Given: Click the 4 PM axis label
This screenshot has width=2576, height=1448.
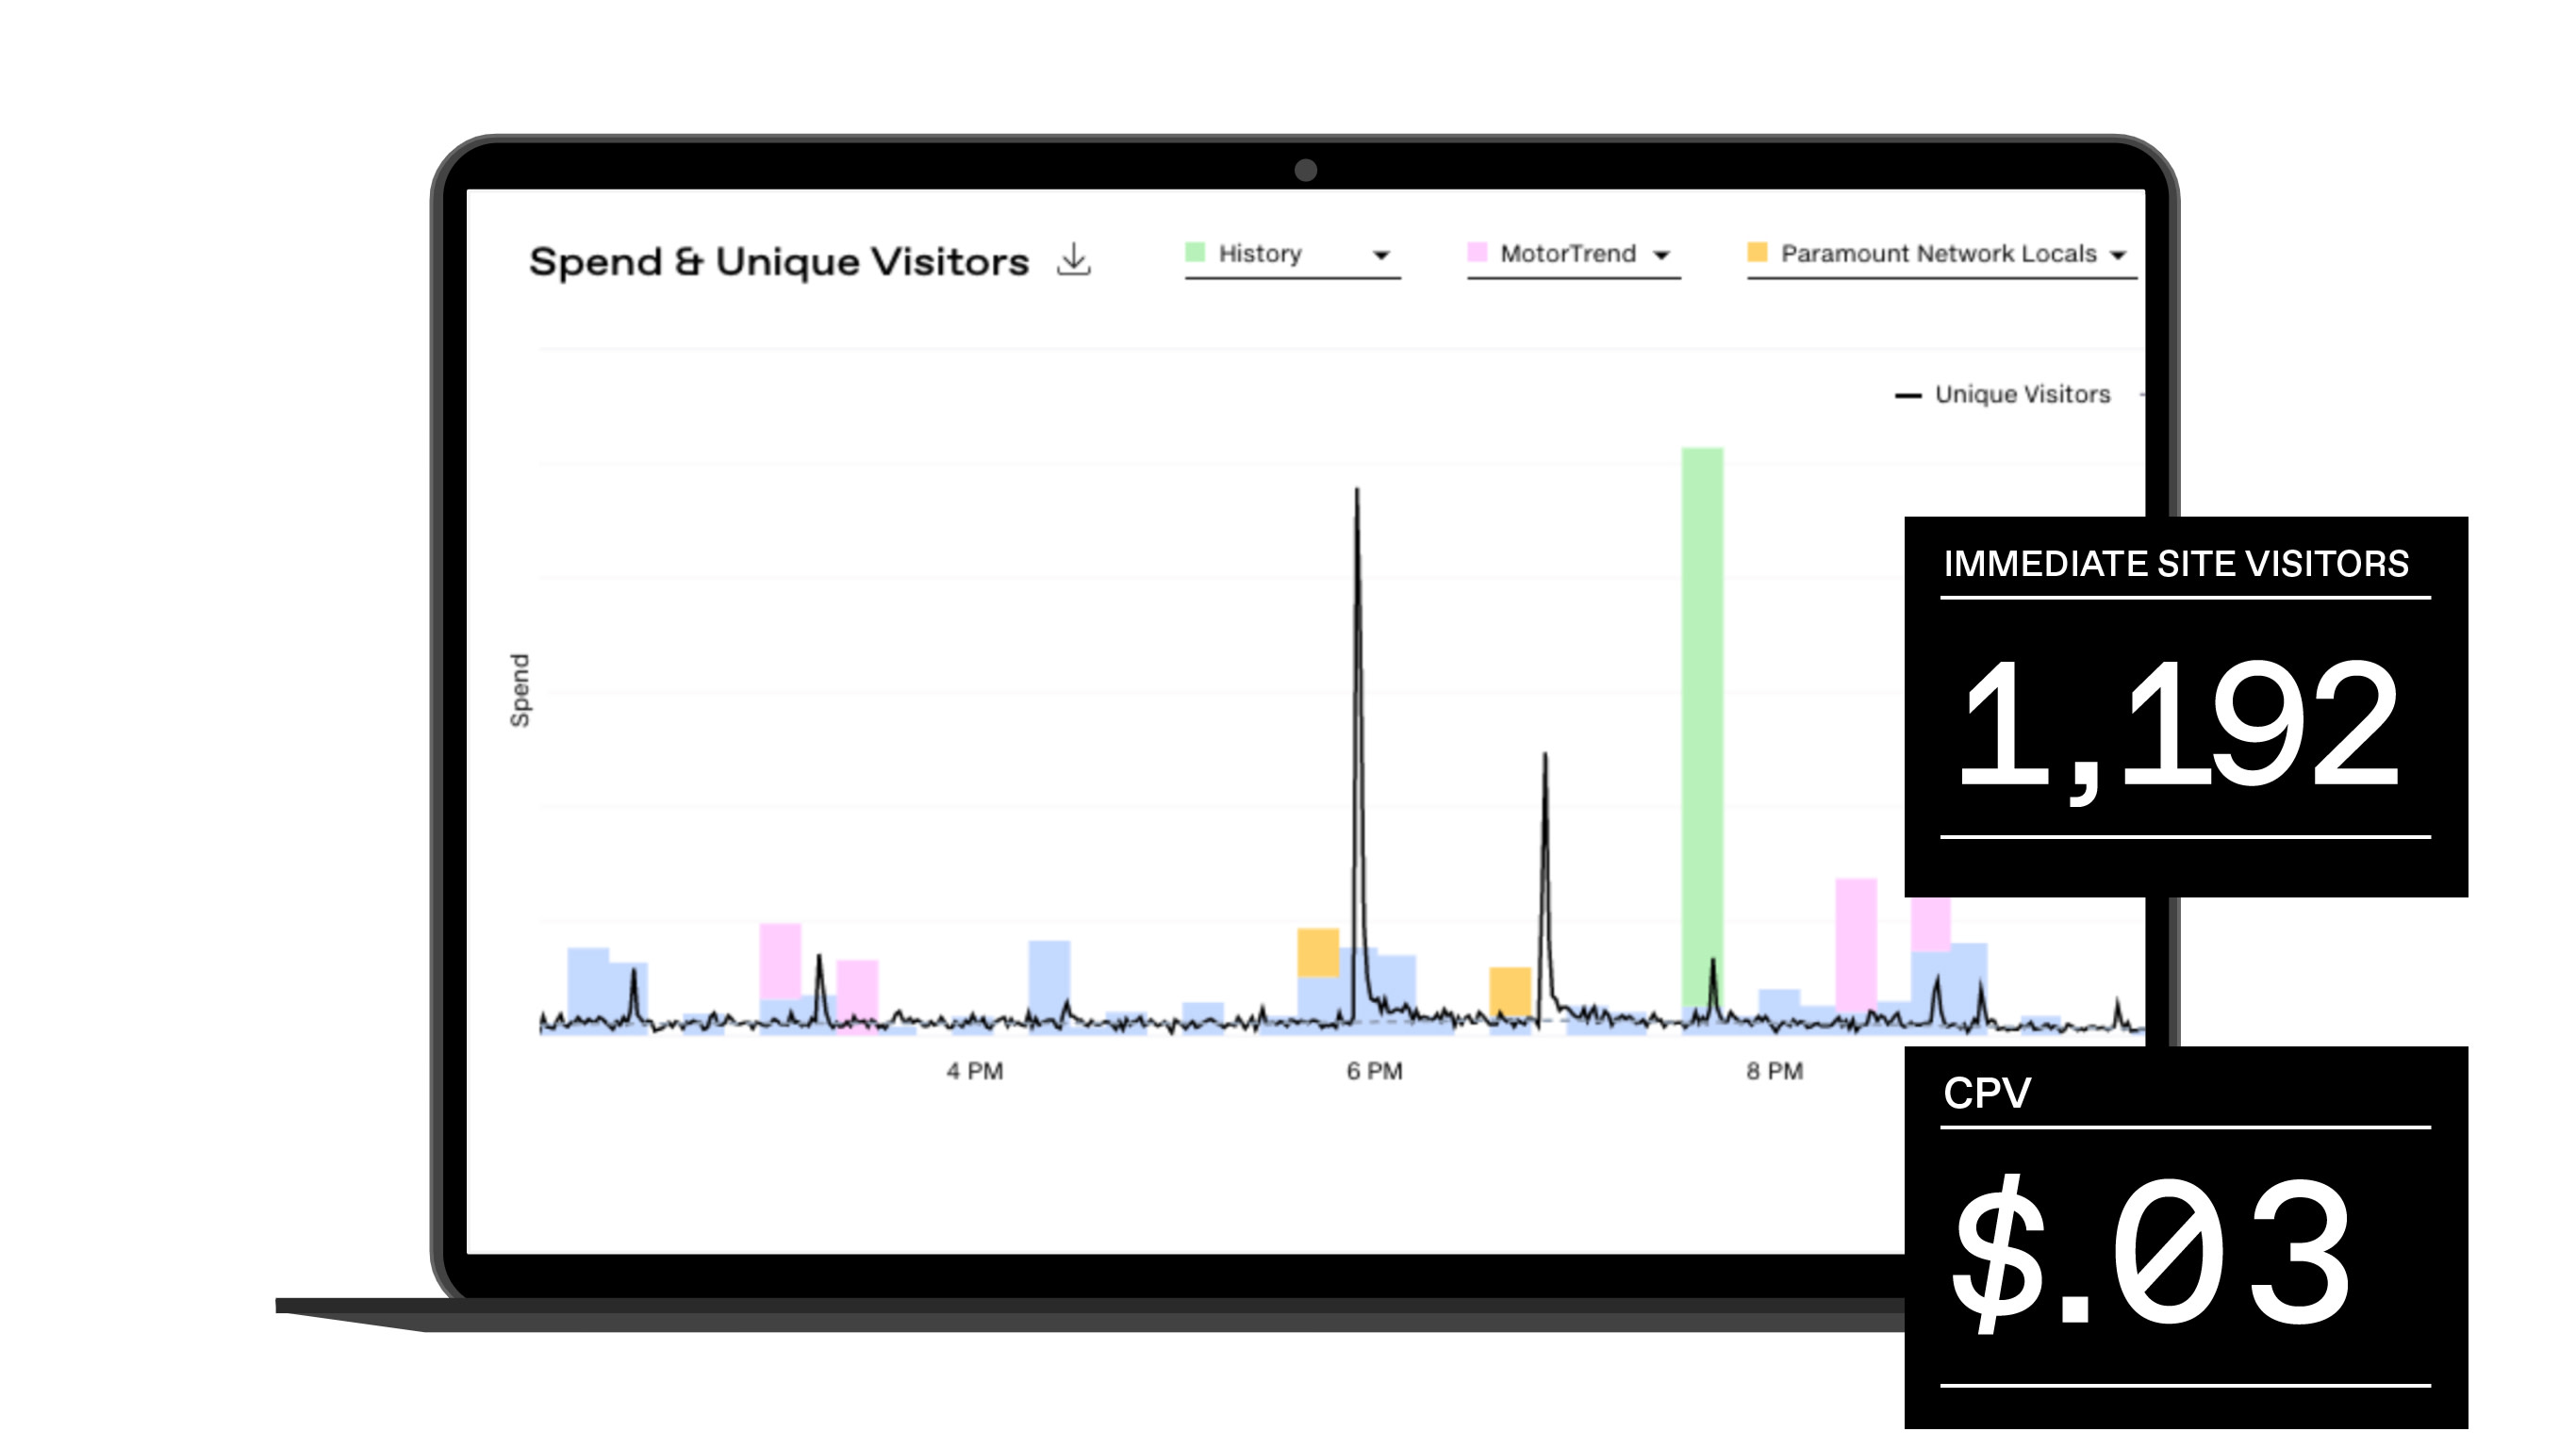Looking at the screenshot, I should [x=974, y=1071].
